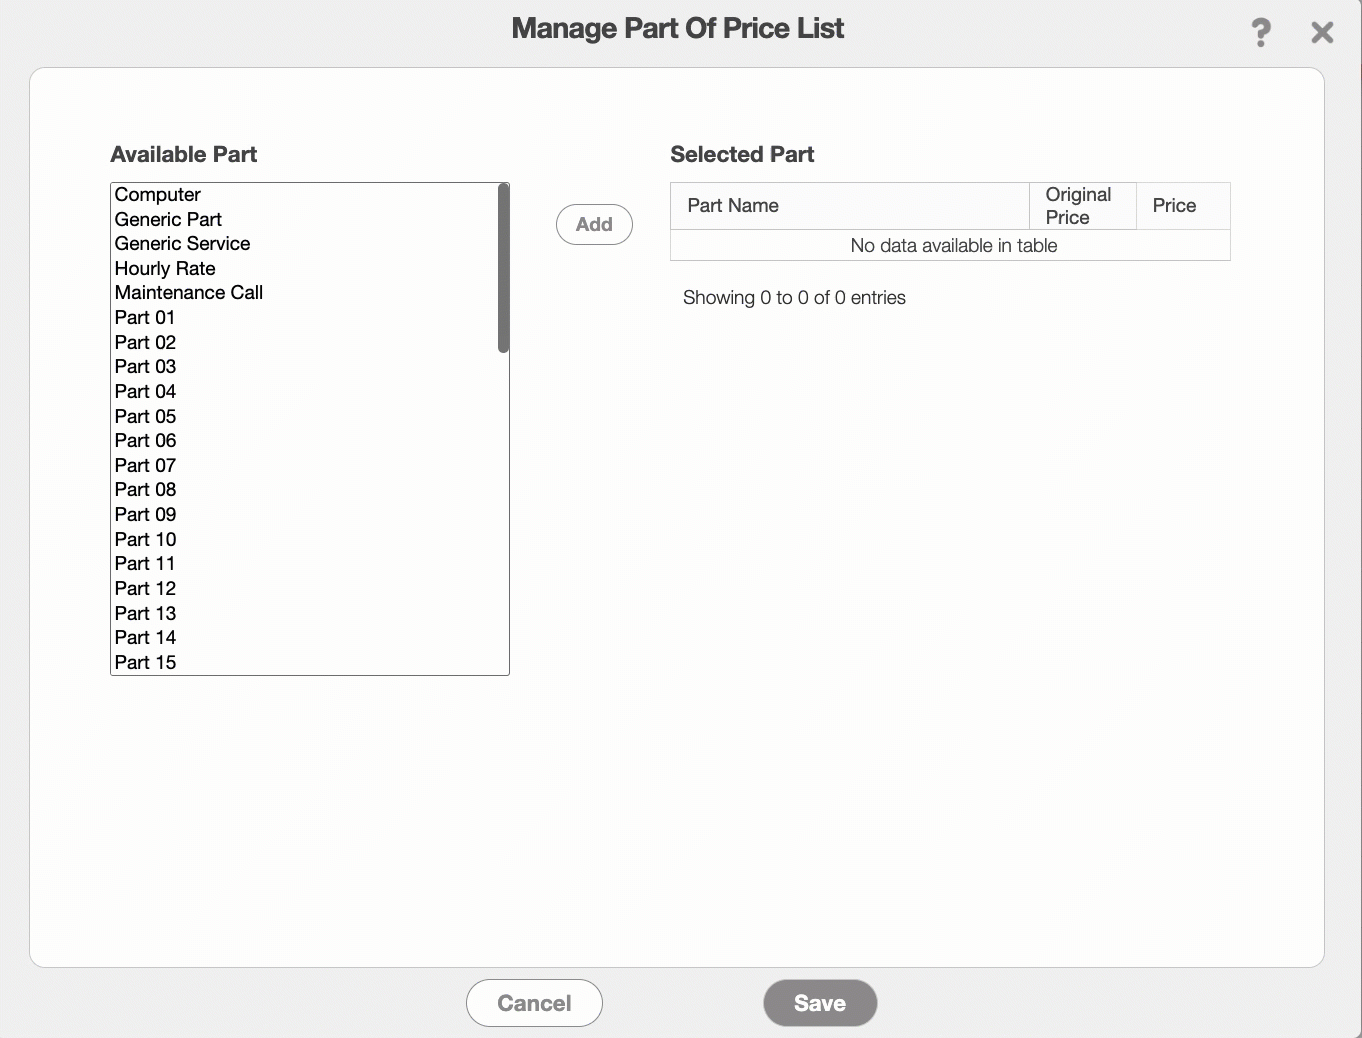Cancel the price list changes
Image resolution: width=1362 pixels, height=1038 pixels.
[x=534, y=1003]
